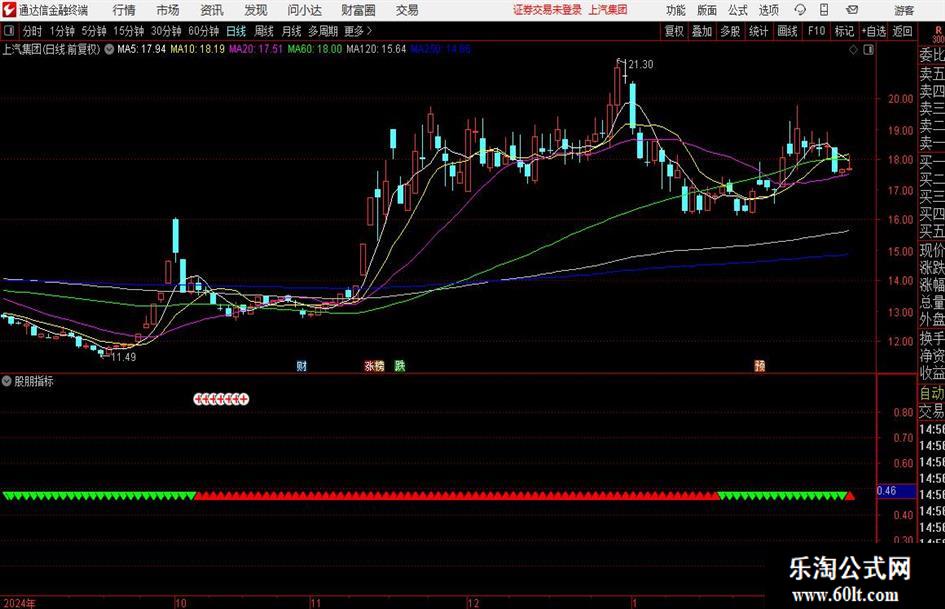The height and width of the screenshot is (609, 945).
Task: Click the 多股 toolbar button
Action: pyautogui.click(x=730, y=31)
